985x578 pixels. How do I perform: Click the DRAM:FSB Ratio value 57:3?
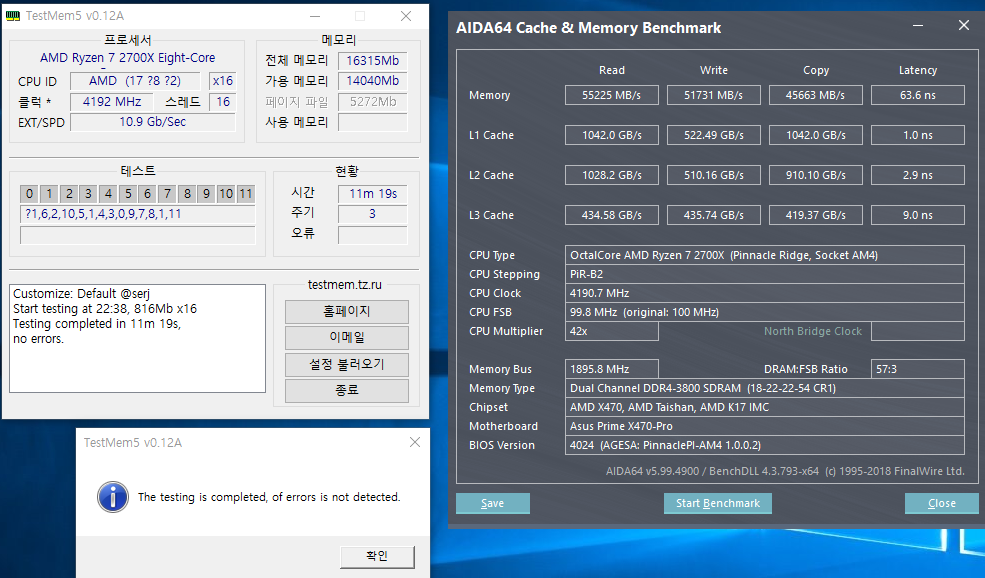[x=918, y=369]
